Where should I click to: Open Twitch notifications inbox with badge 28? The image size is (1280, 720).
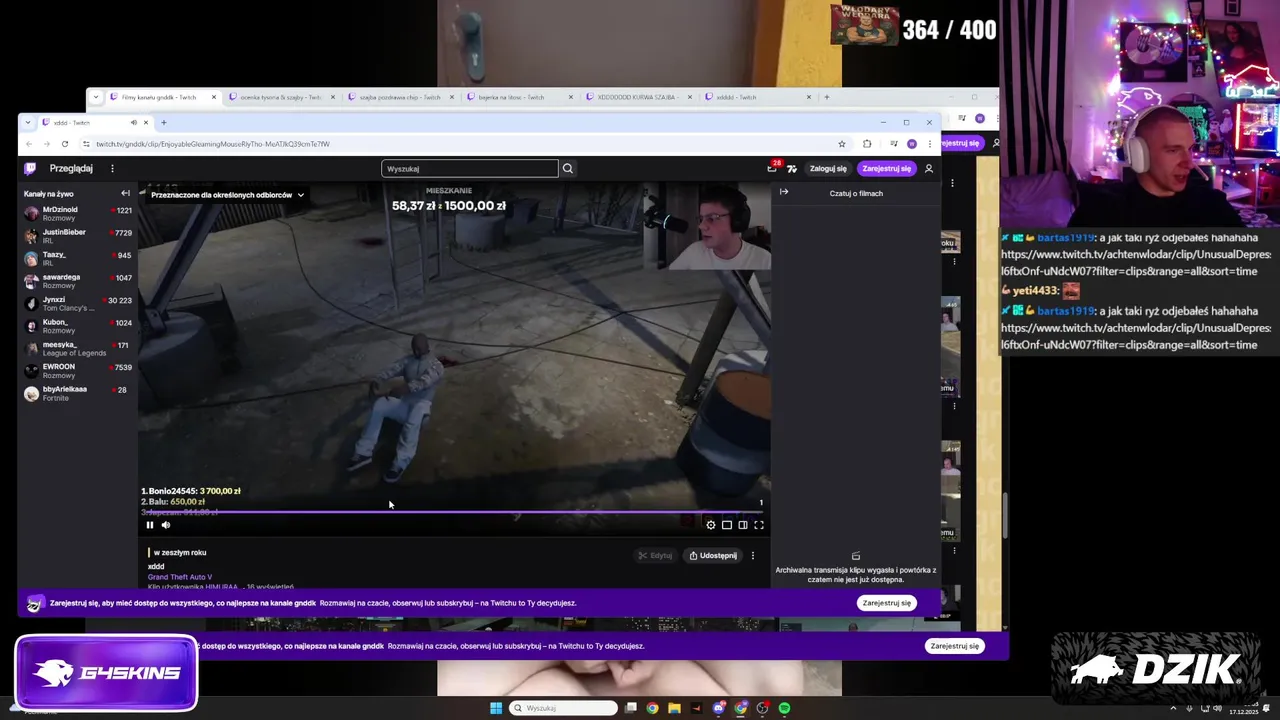click(x=772, y=168)
